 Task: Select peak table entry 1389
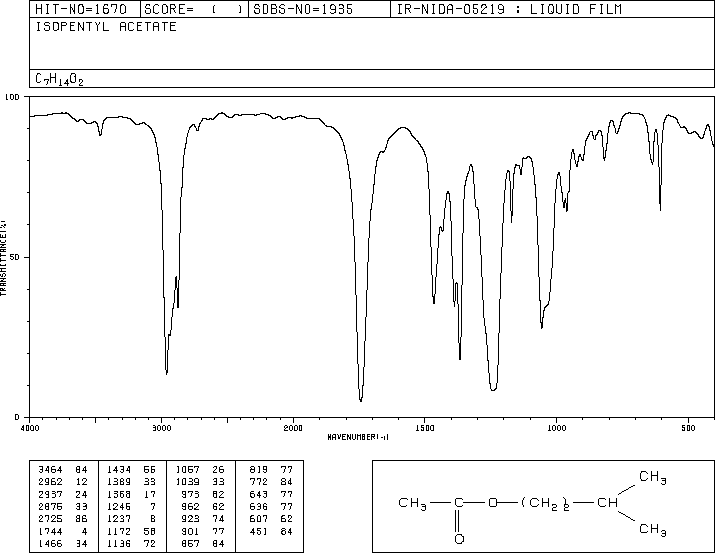(x=131, y=481)
